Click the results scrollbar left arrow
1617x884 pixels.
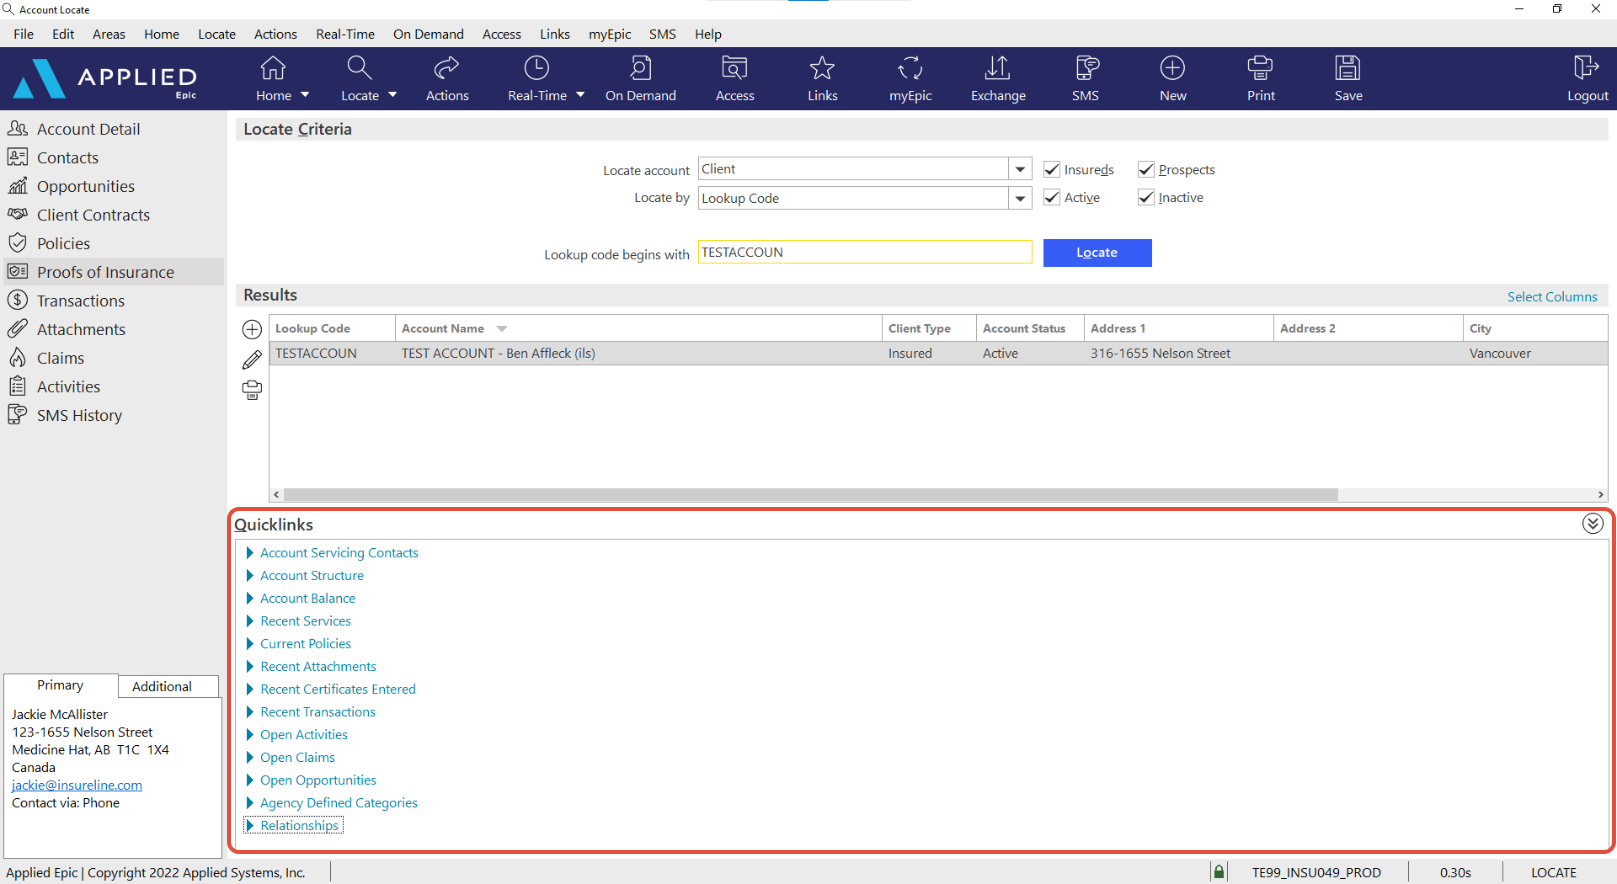point(277,495)
